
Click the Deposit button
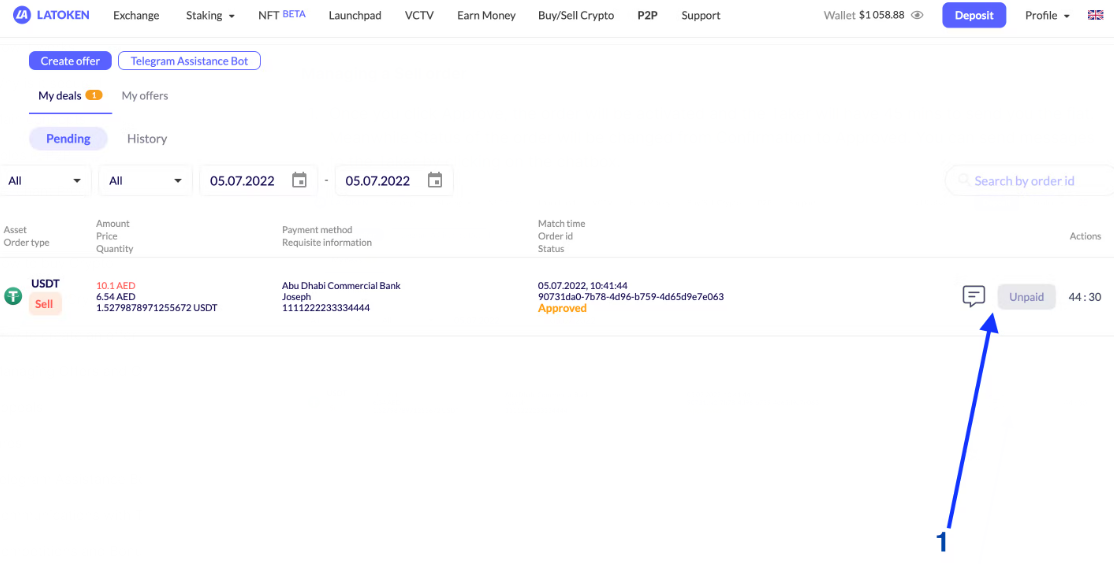pos(973,15)
